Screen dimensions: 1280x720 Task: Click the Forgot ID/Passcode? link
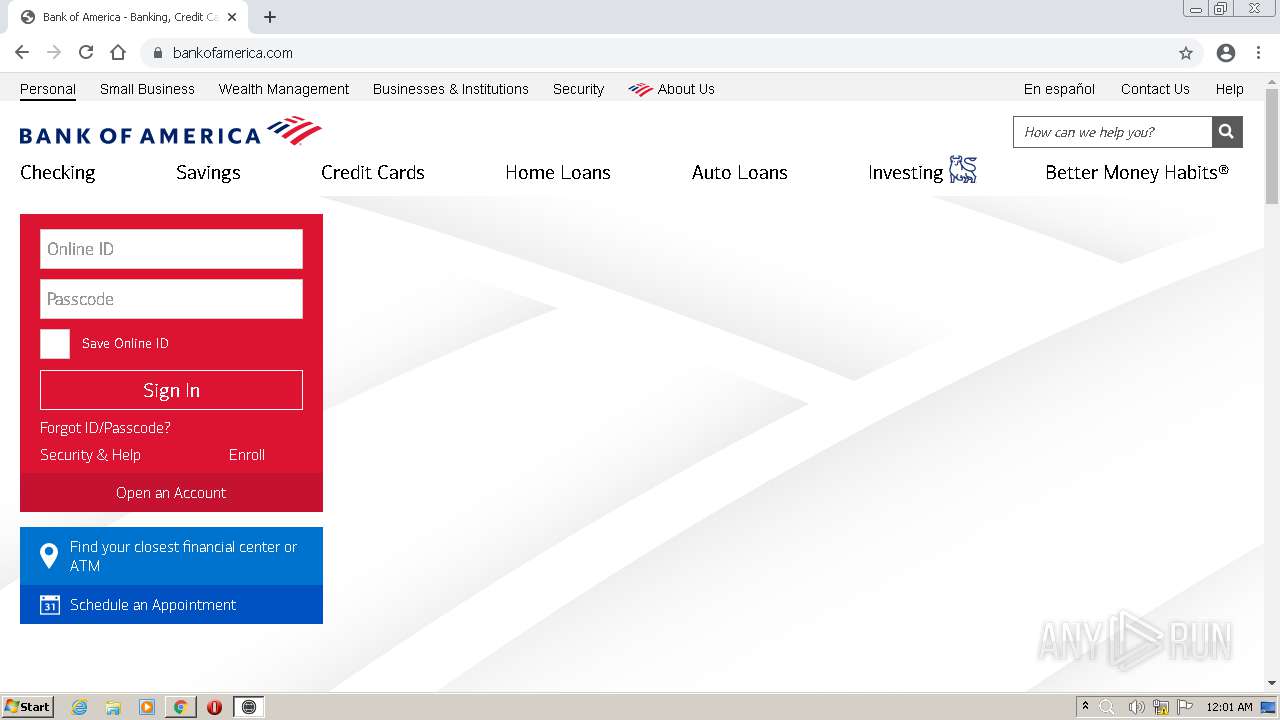(x=105, y=428)
